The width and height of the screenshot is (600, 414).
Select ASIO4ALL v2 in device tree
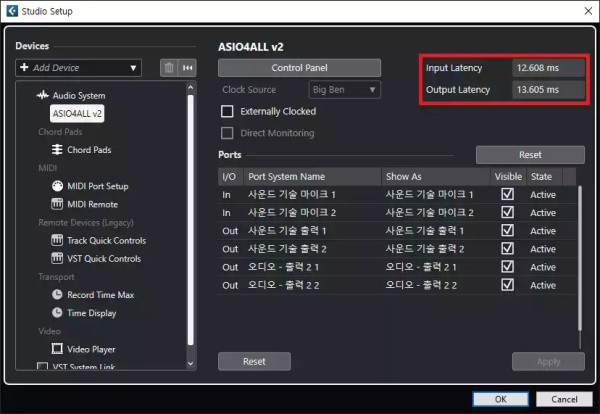[x=77, y=114]
